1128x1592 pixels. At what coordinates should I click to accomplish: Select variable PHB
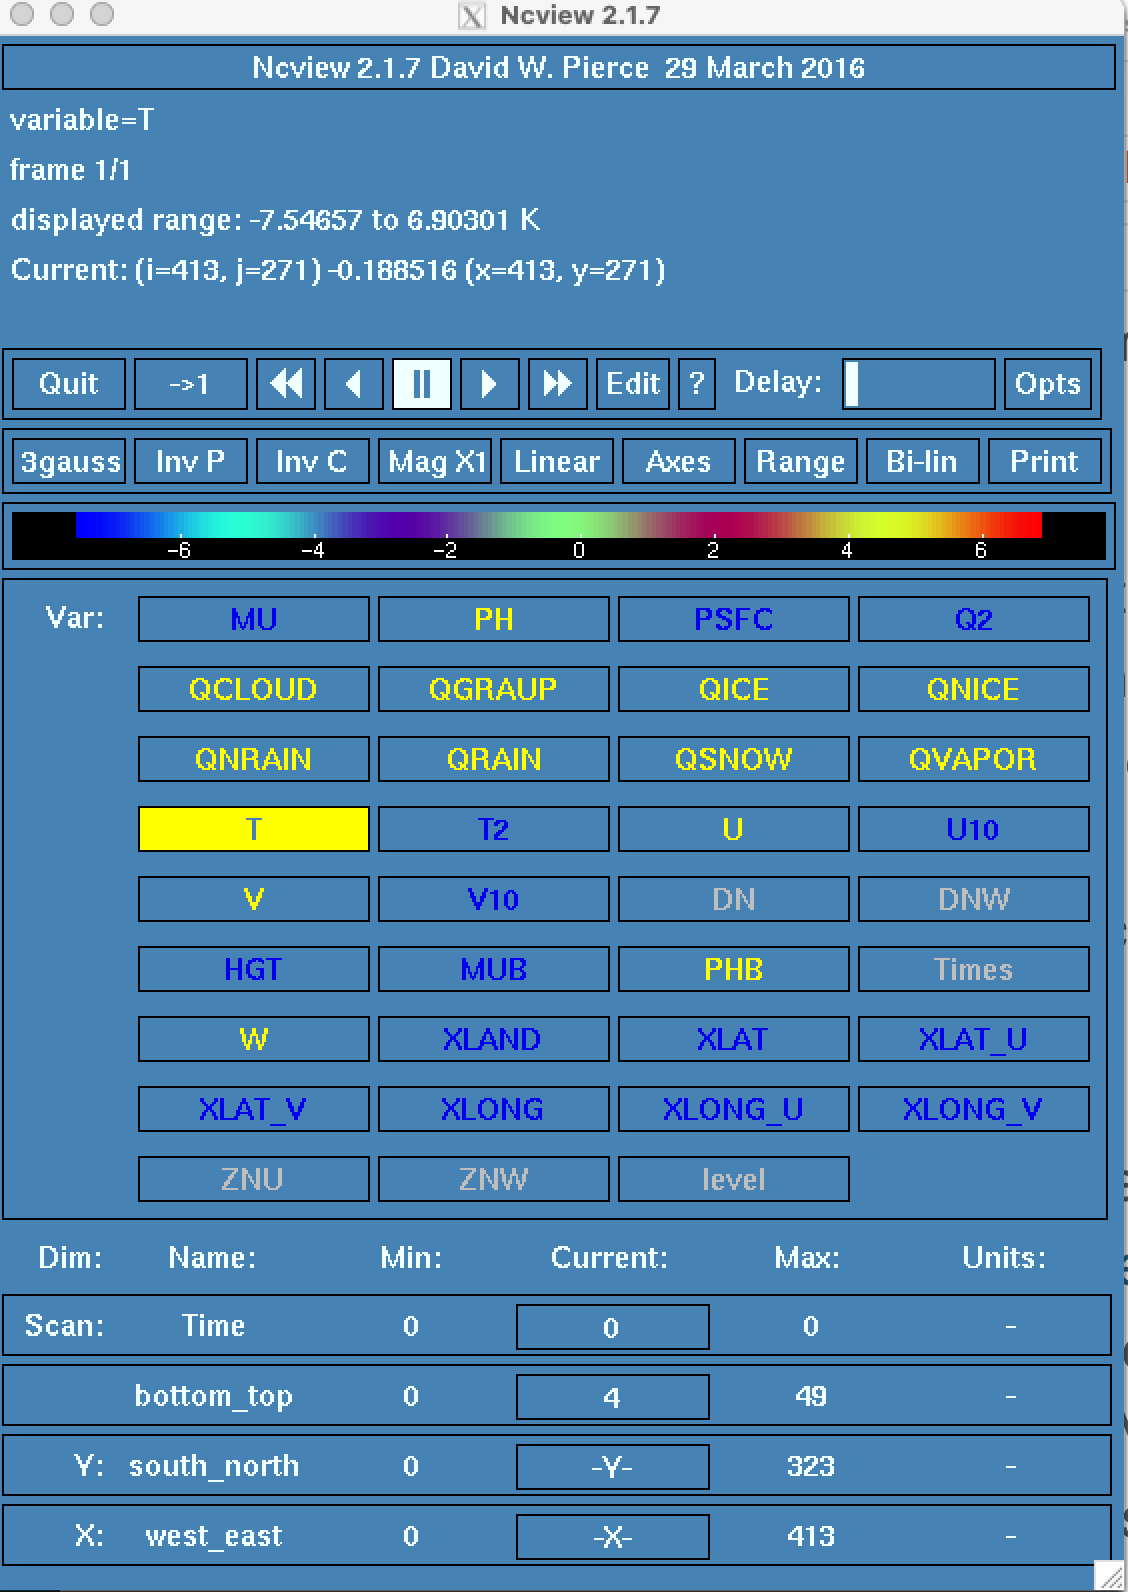tap(734, 969)
